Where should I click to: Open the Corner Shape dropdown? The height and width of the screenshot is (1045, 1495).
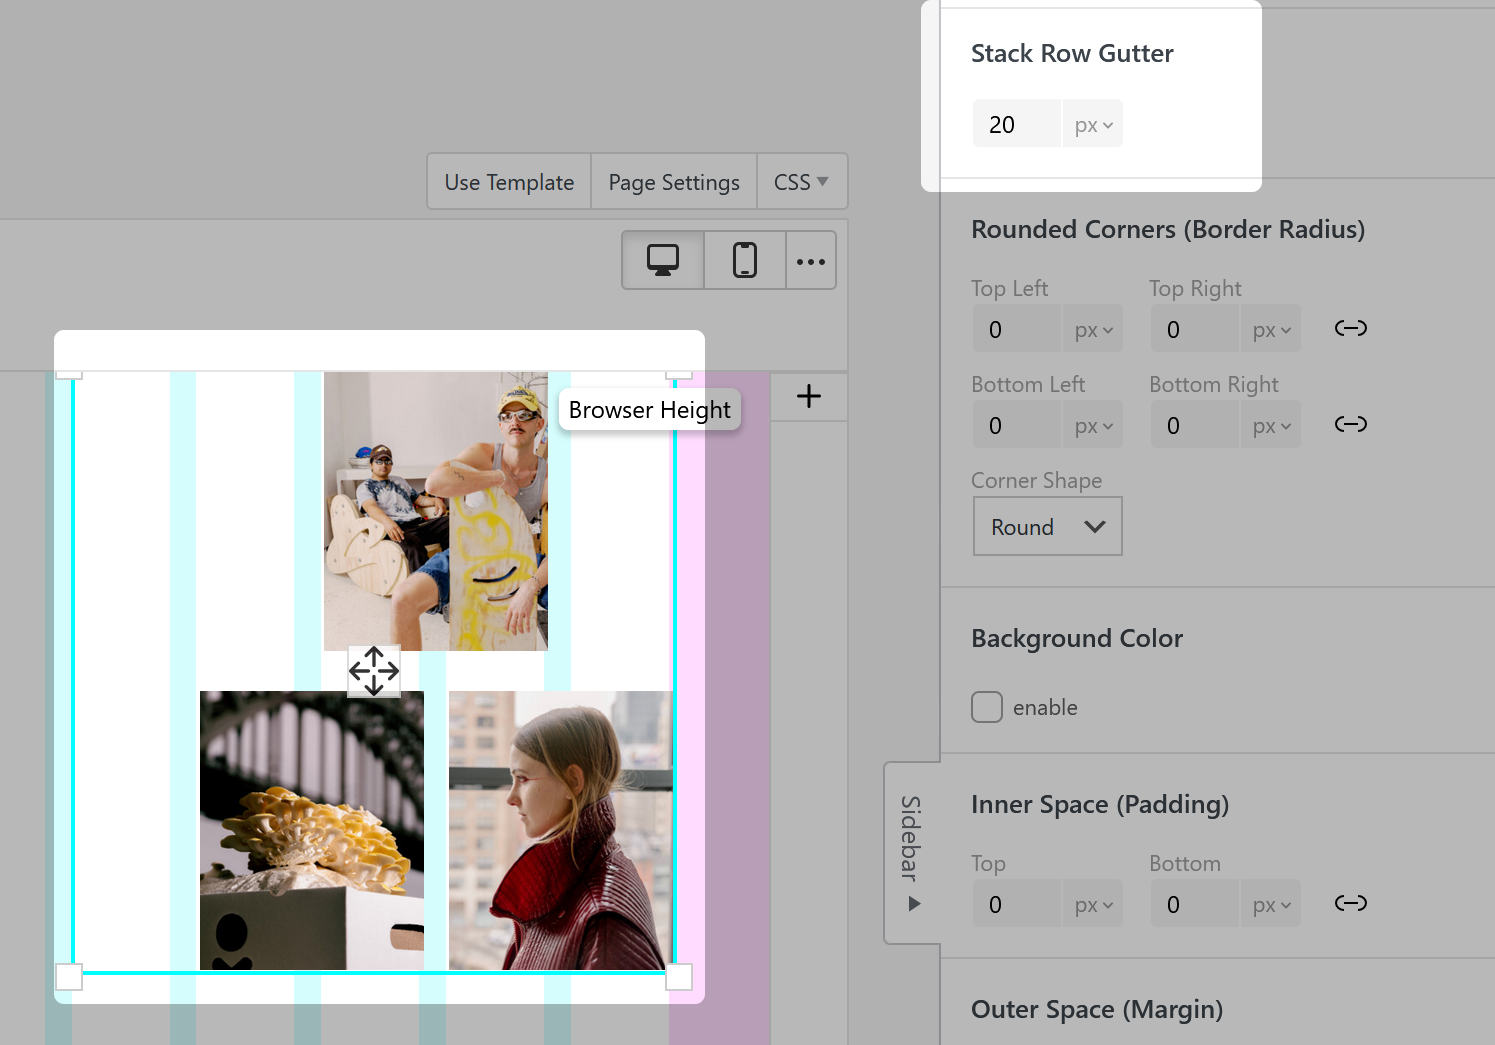(1047, 527)
